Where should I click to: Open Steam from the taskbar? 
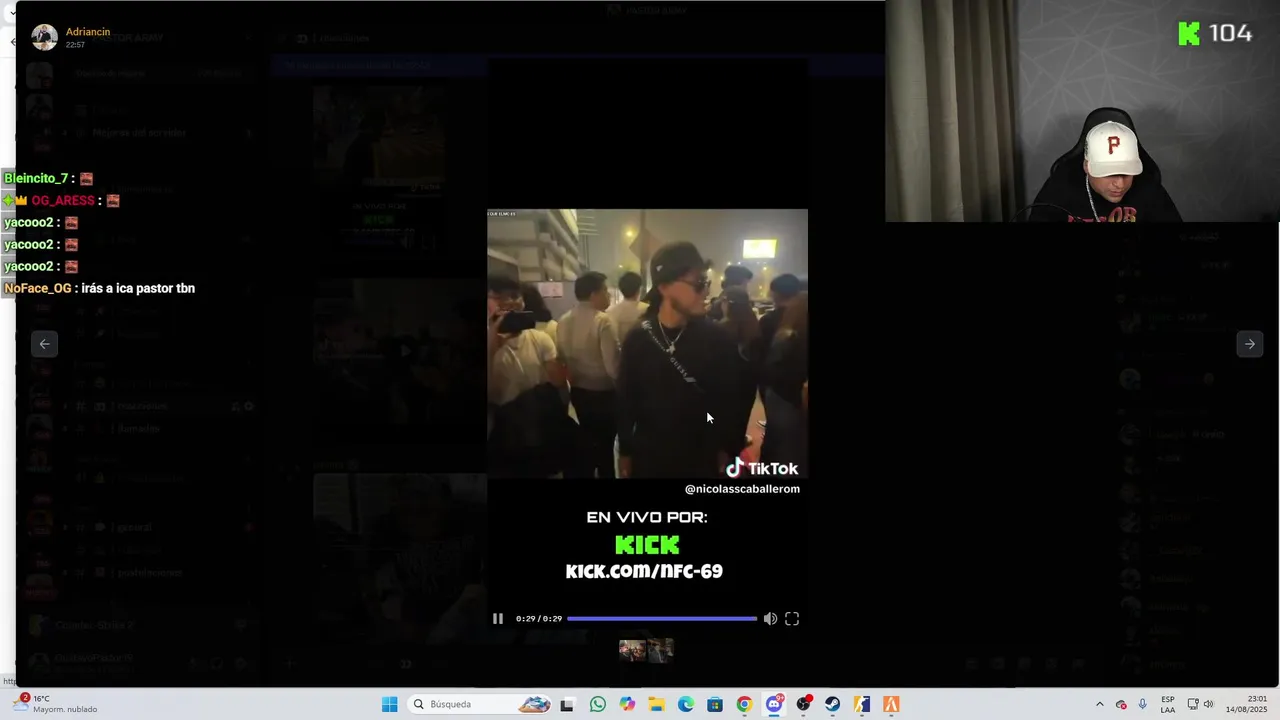(x=832, y=704)
